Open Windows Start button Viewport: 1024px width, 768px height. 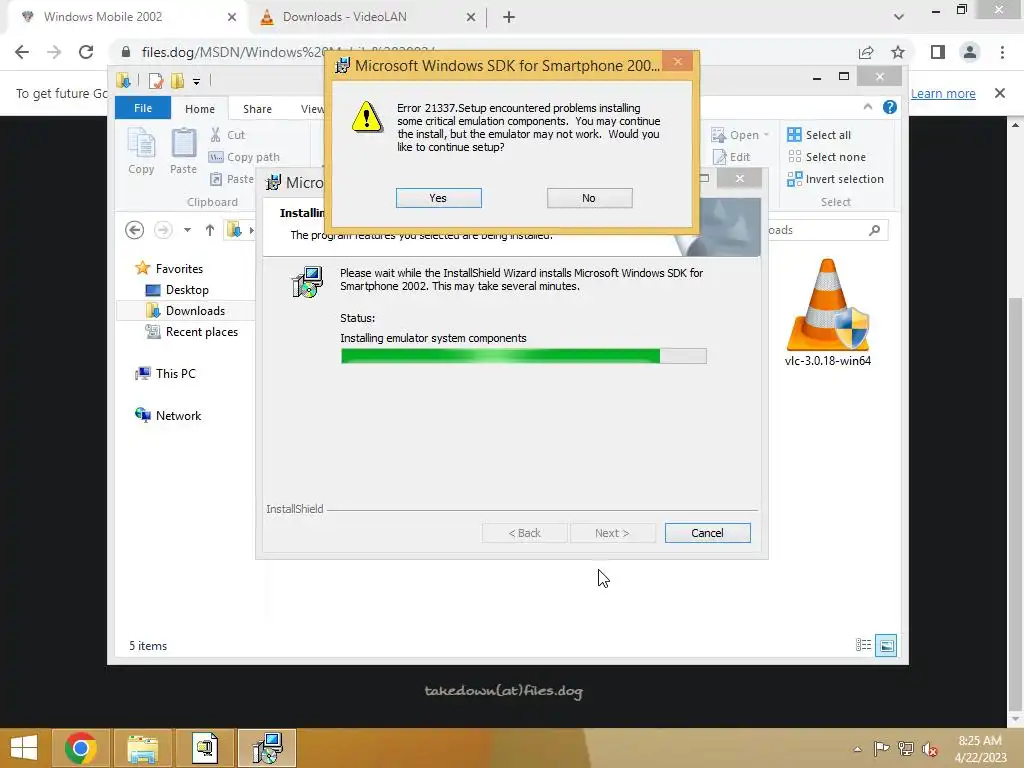point(24,748)
